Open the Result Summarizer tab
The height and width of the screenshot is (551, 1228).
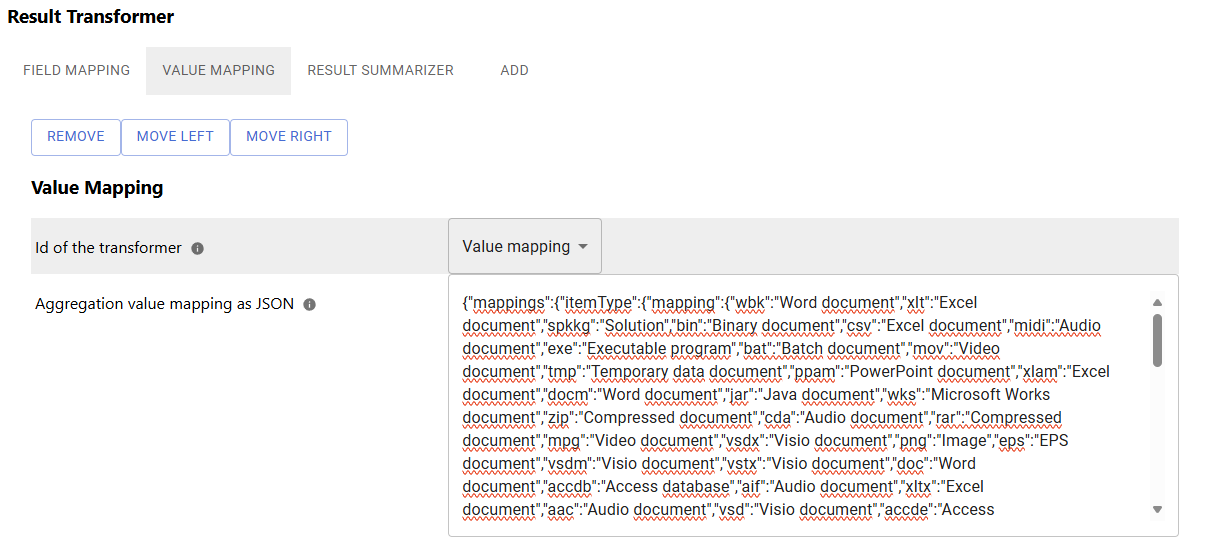(380, 70)
